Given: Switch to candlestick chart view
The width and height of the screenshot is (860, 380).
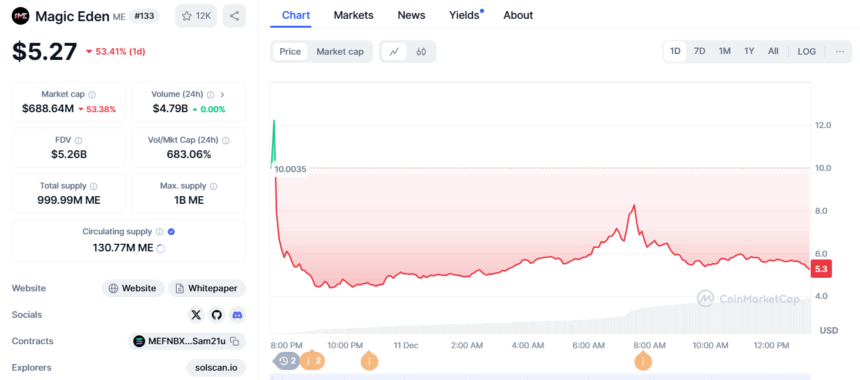Looking at the screenshot, I should point(421,52).
